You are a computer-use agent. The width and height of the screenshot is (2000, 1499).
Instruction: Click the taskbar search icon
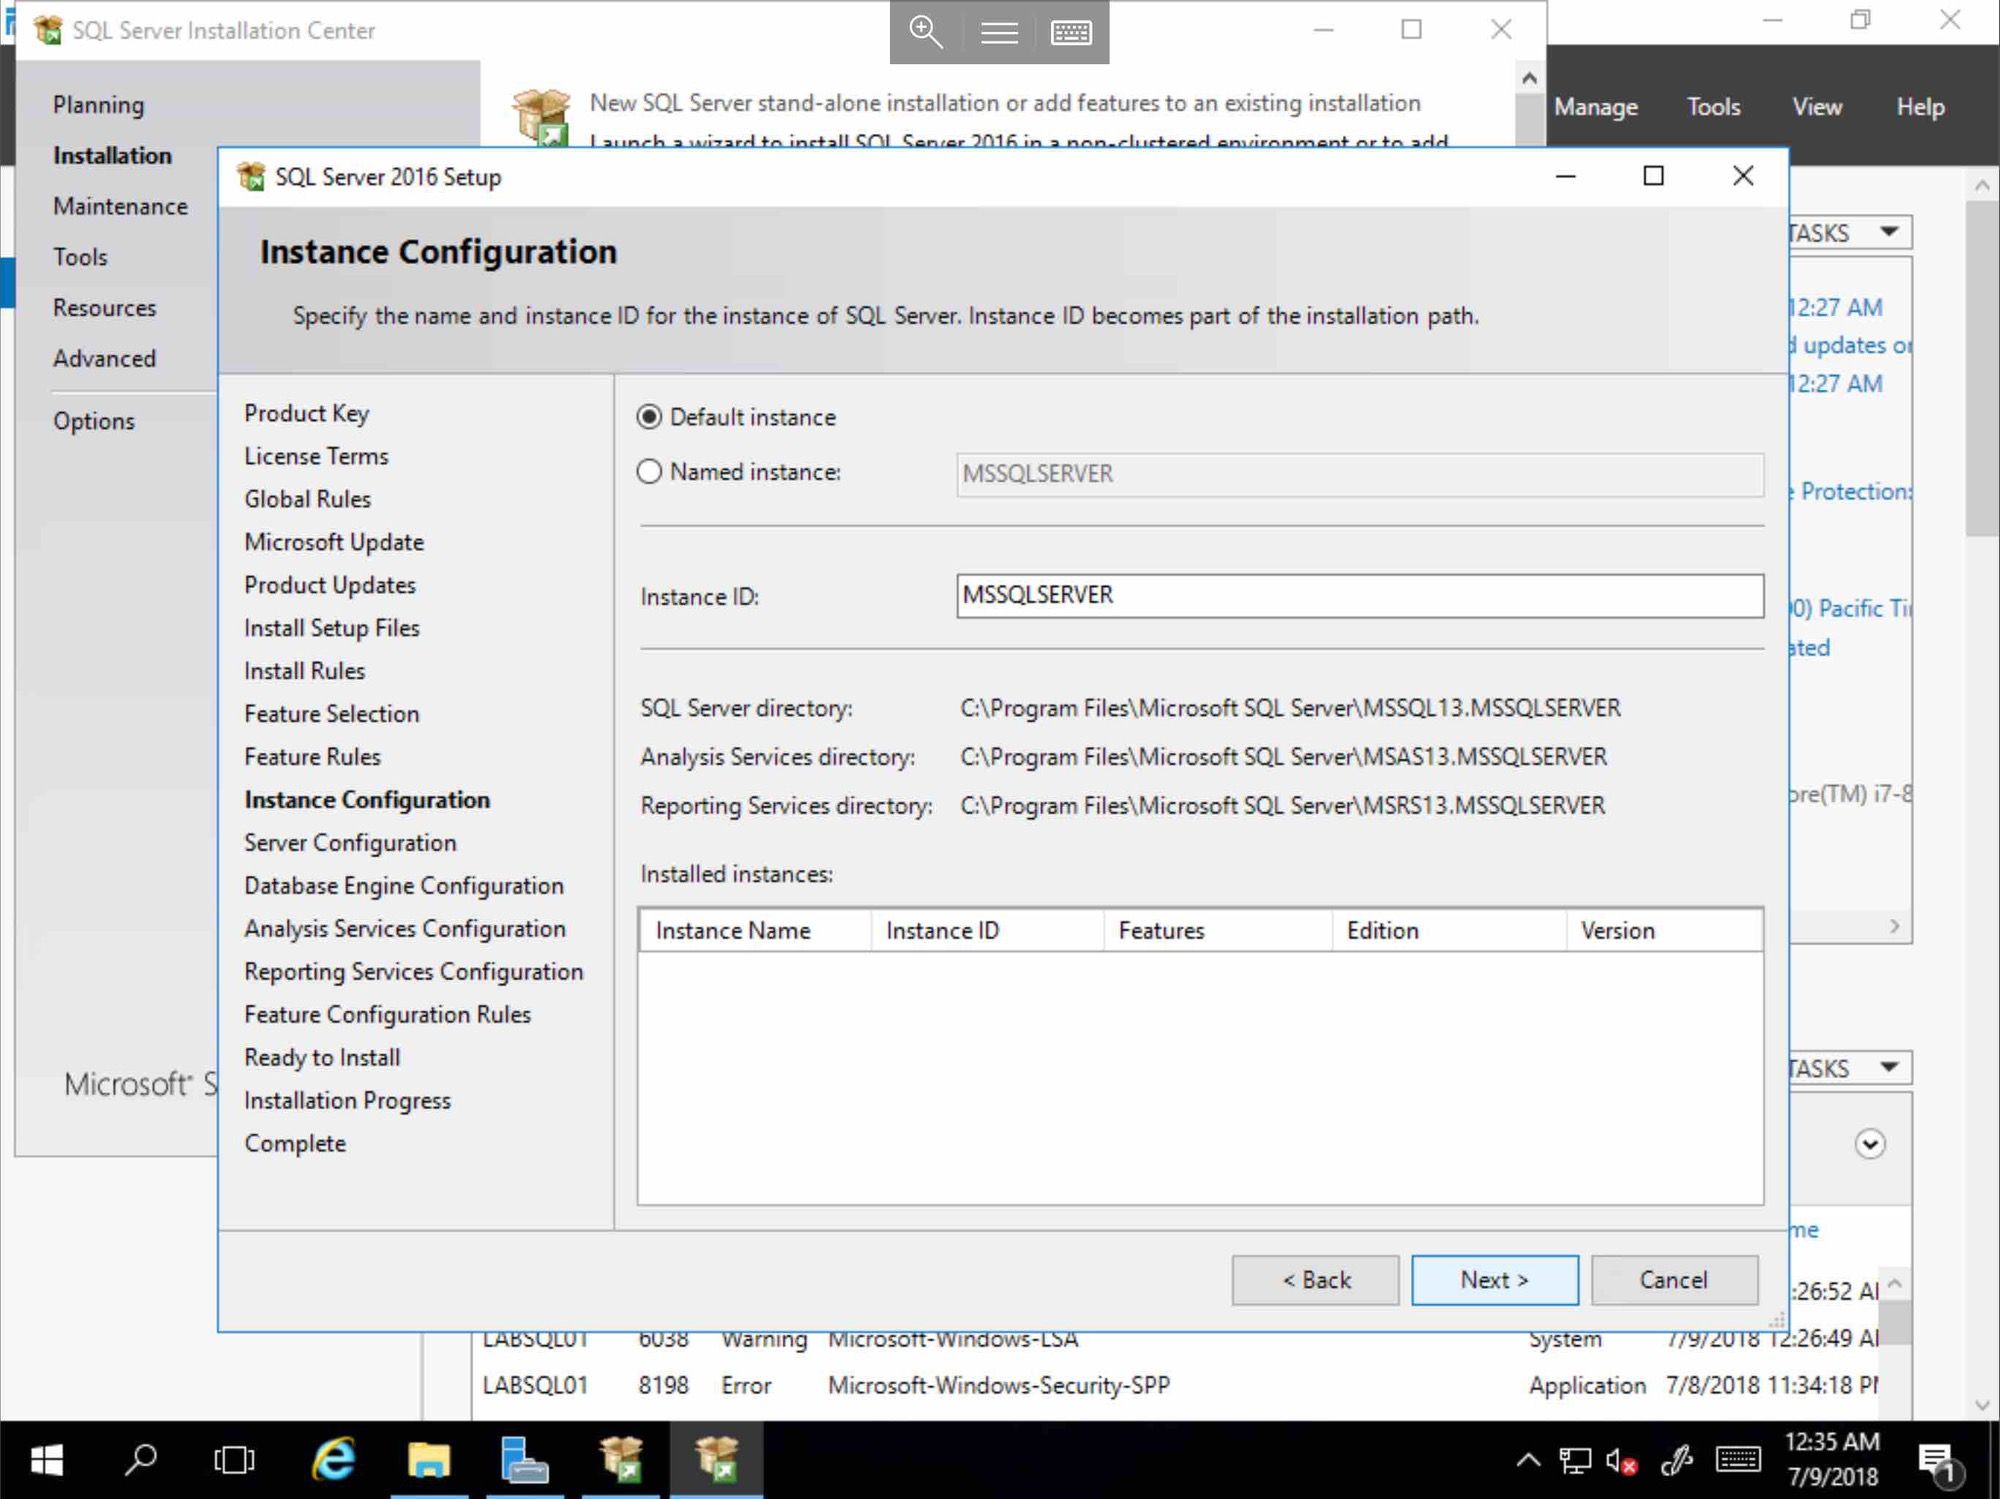(x=141, y=1461)
